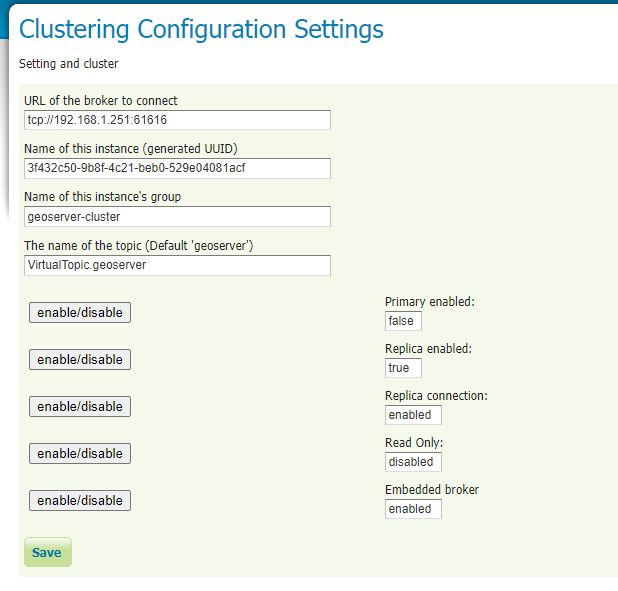
Task: Select the Read Only status field
Action: point(413,462)
